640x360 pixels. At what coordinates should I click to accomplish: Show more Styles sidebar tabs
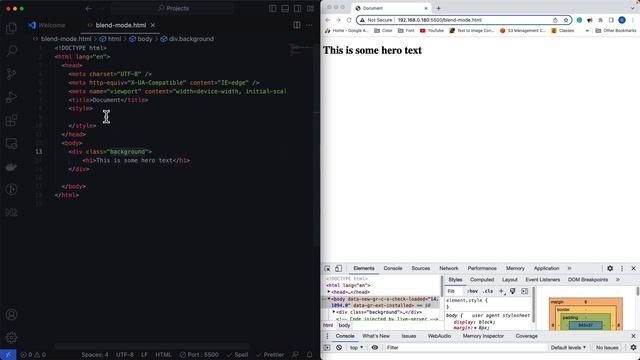618,280
